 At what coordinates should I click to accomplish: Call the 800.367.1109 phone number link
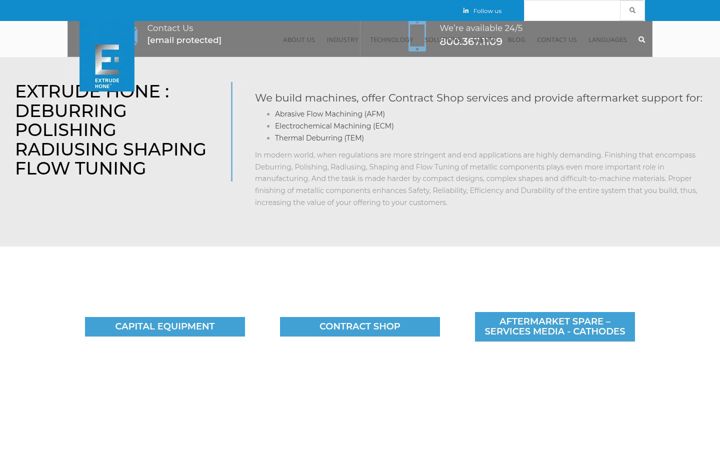[471, 41]
